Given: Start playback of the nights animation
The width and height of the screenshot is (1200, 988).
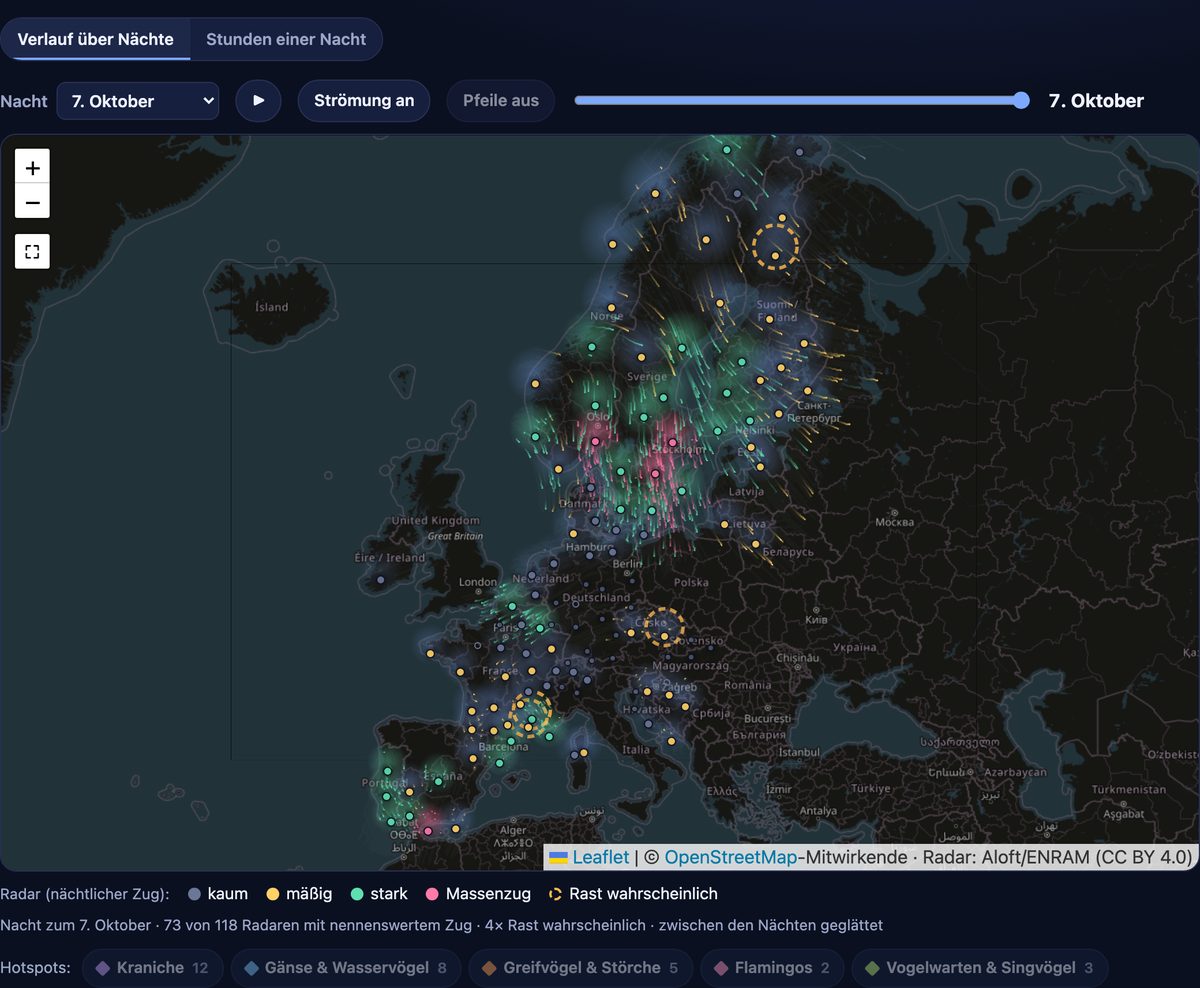Looking at the screenshot, I should pos(259,101).
